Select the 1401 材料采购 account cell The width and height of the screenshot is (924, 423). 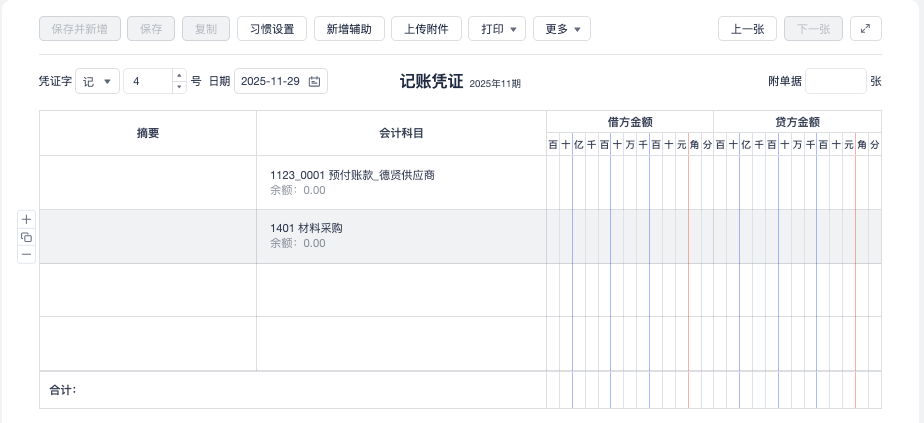pos(400,236)
